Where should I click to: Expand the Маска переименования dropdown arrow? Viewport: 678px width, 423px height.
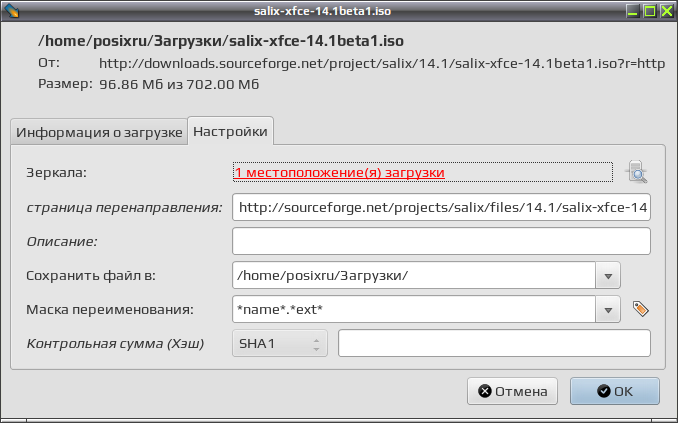click(x=608, y=310)
